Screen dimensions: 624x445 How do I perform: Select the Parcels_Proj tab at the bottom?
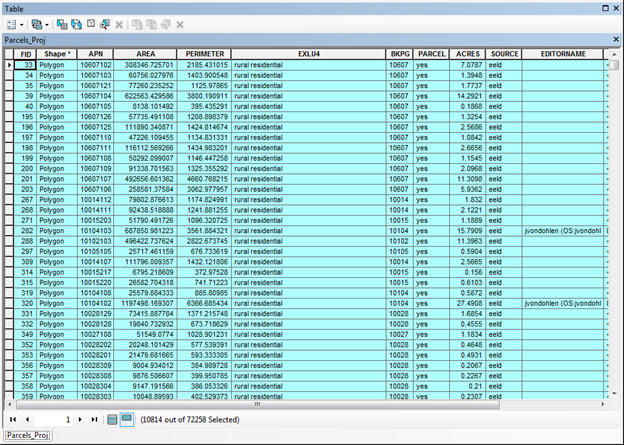[27, 437]
